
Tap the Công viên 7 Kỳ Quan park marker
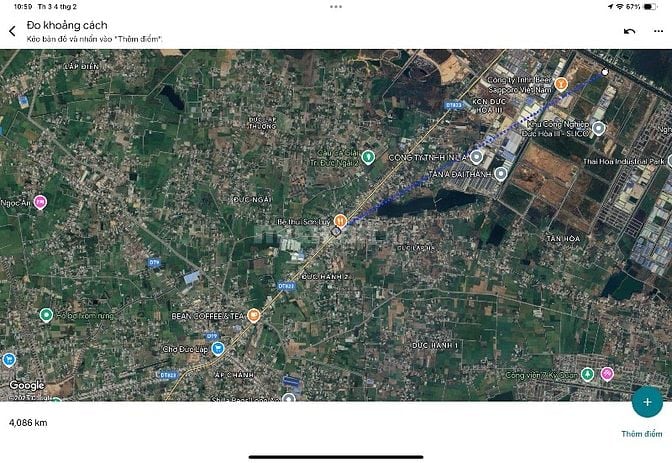click(x=587, y=374)
